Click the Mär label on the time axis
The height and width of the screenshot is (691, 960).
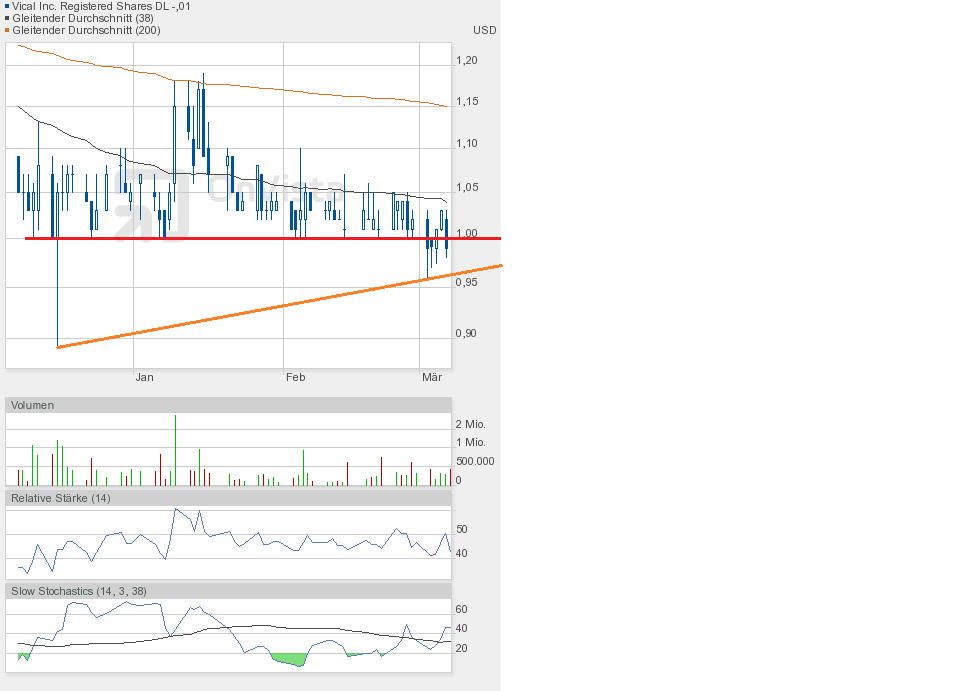coord(431,377)
